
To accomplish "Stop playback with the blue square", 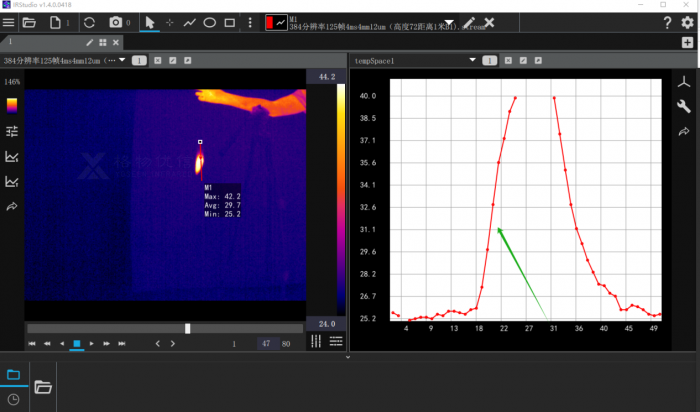I will pyautogui.click(x=76, y=344).
